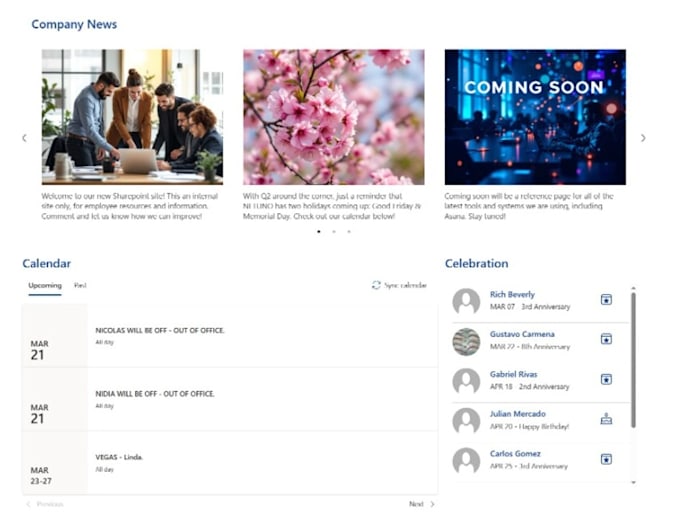The image size is (680, 530).
Task: Click Gabriel Rivas's anniversary star icon
Action: coord(606,379)
